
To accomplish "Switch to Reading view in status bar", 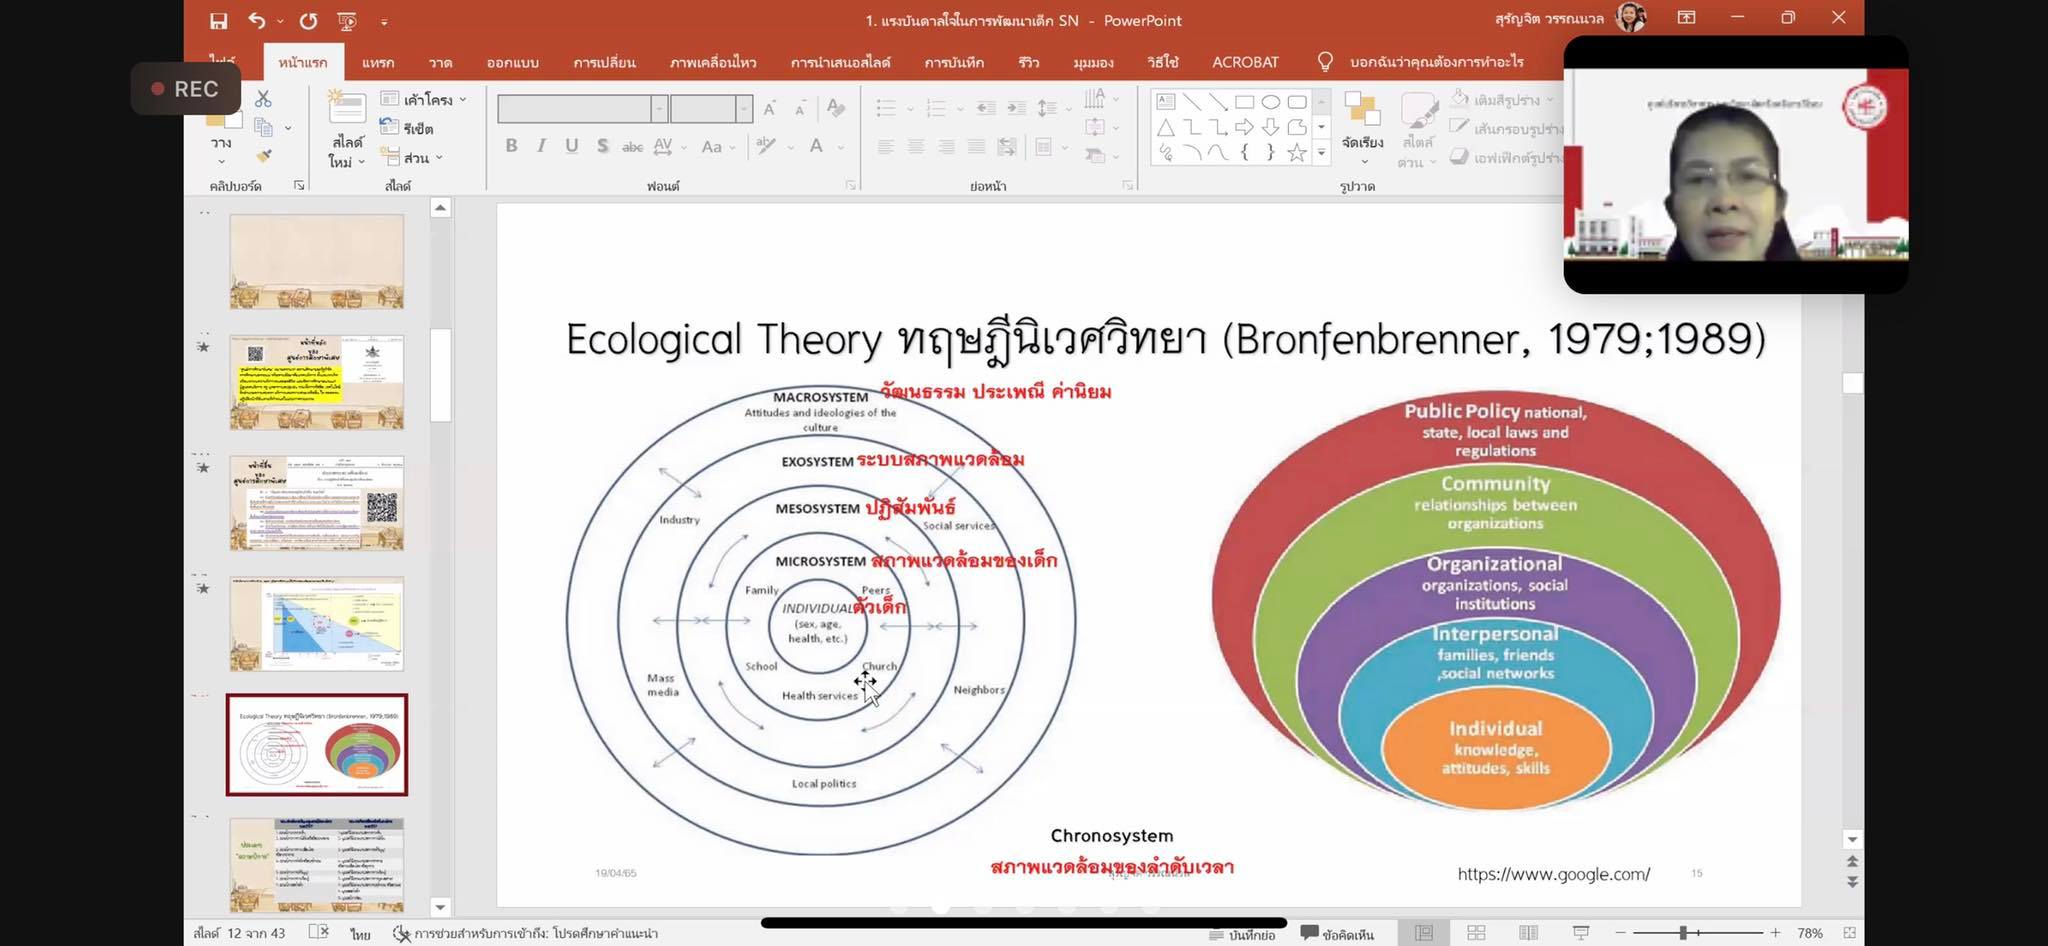I will (x=1528, y=933).
